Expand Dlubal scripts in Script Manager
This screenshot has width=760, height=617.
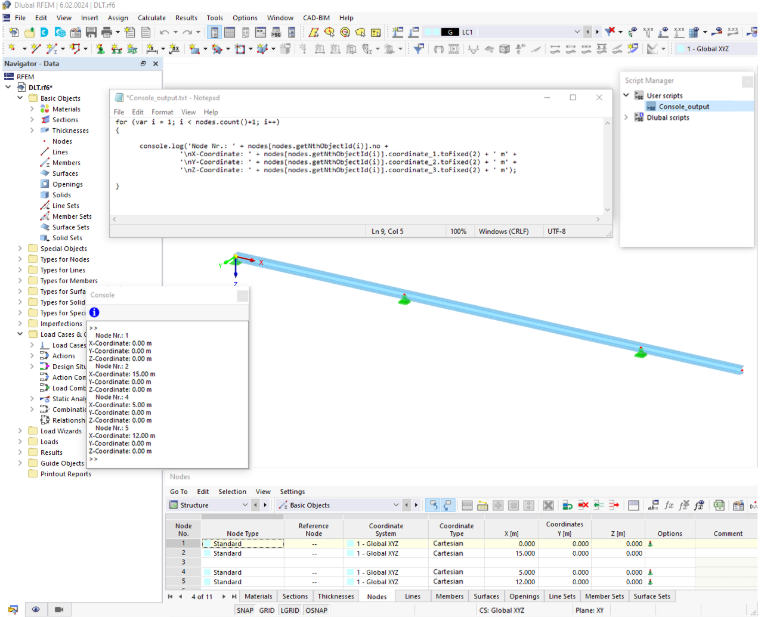pyautogui.click(x=626, y=117)
